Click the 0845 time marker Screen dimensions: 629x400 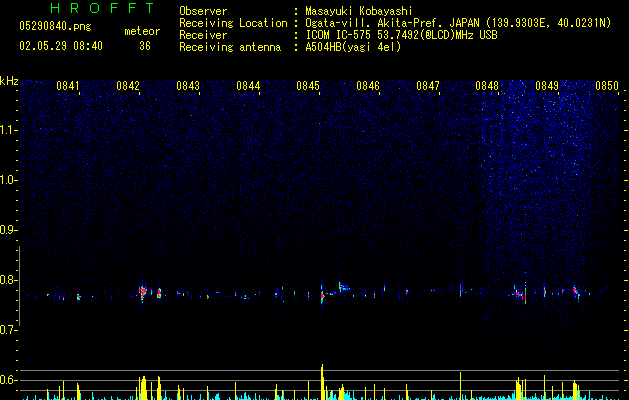click(308, 86)
